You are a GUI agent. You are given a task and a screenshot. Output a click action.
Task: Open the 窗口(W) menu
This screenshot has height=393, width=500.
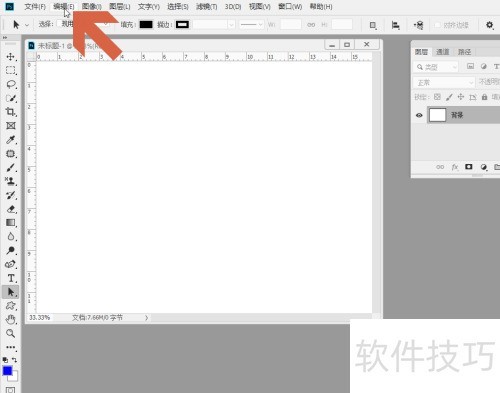(x=290, y=7)
